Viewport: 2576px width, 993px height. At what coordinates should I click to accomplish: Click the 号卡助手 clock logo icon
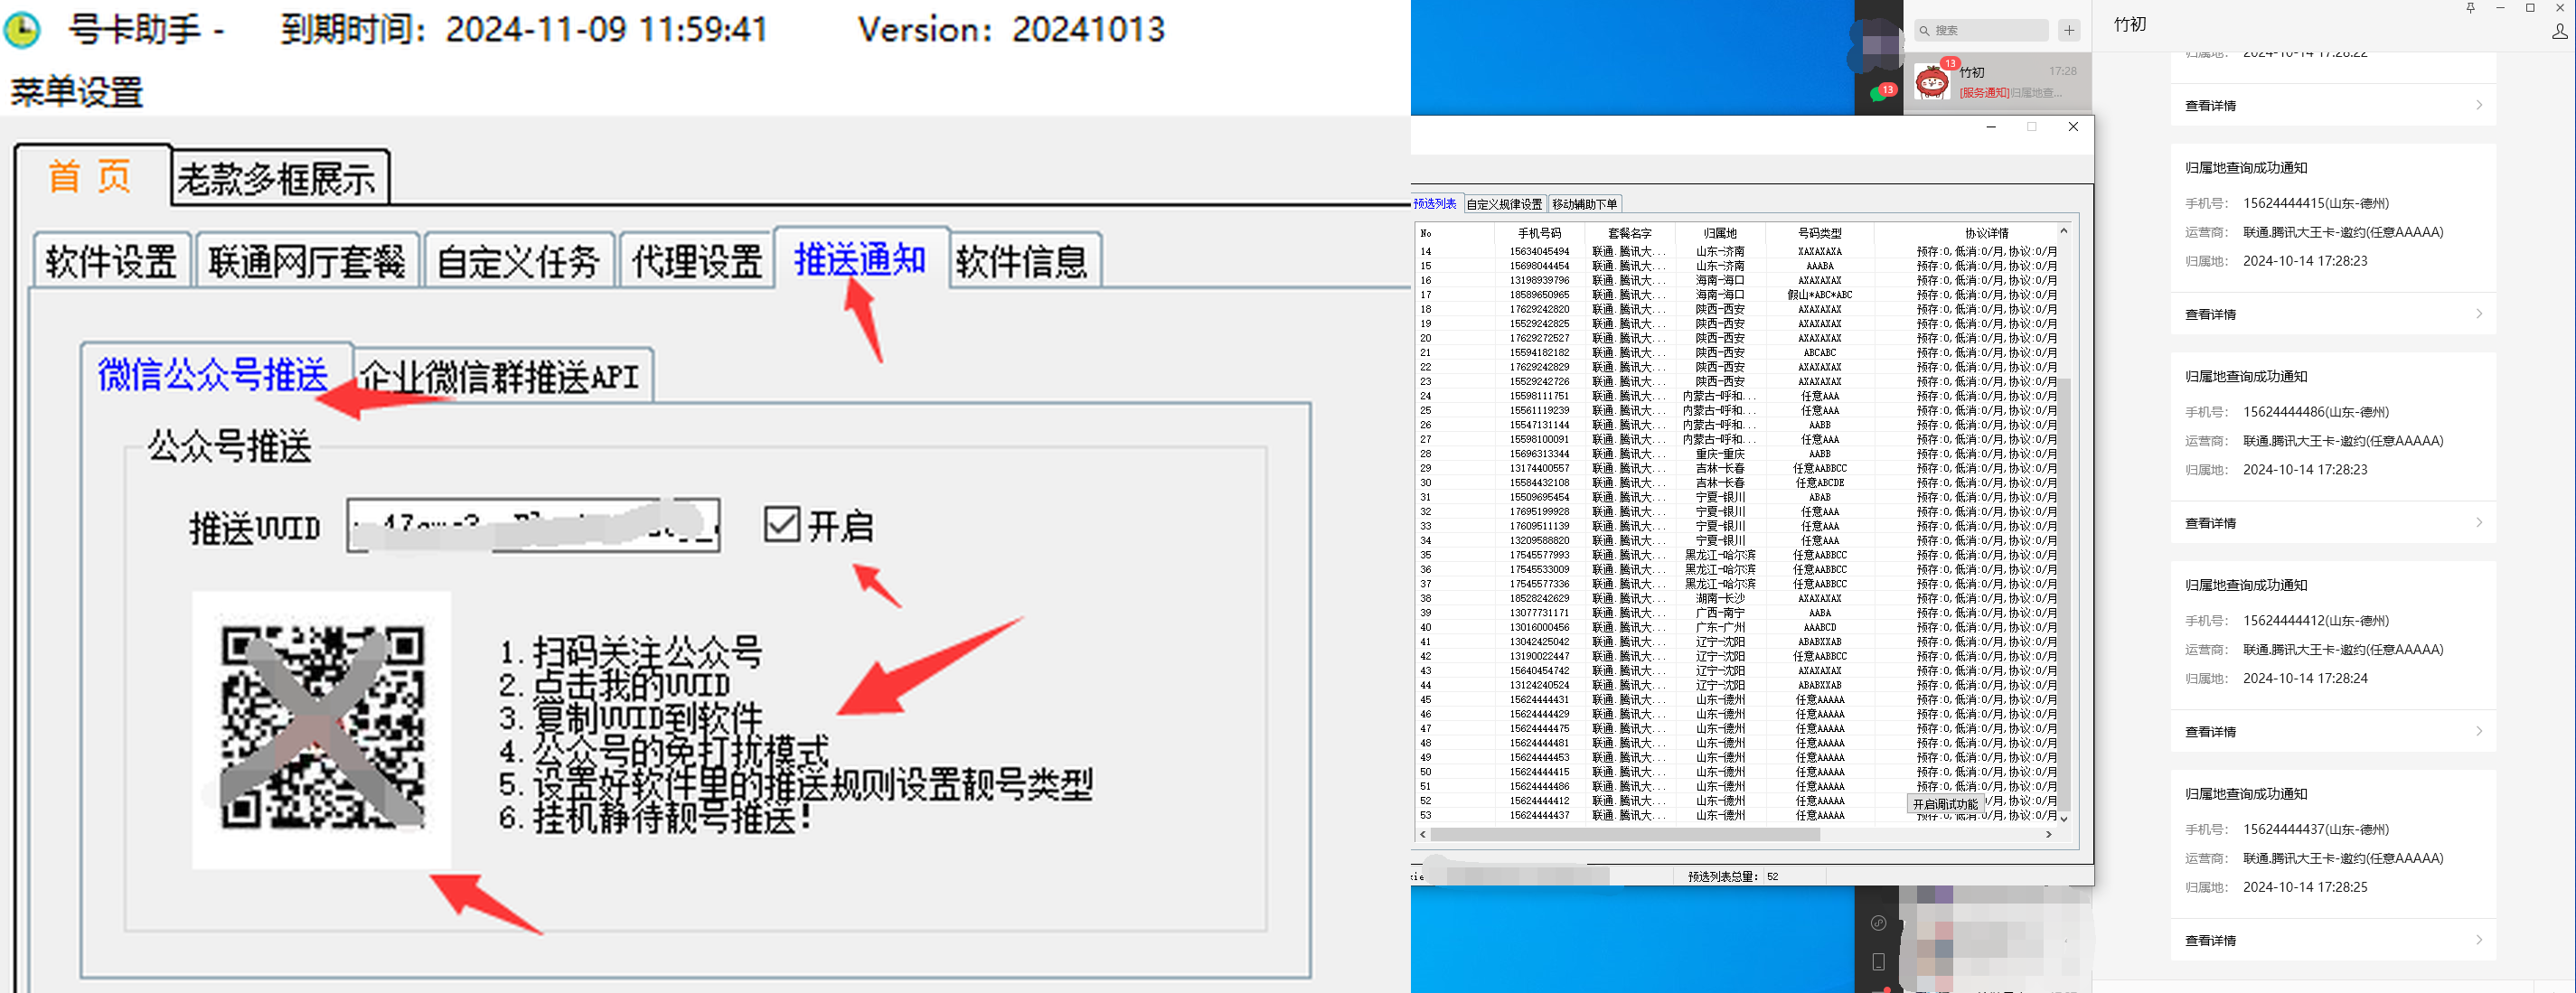coord(21,30)
